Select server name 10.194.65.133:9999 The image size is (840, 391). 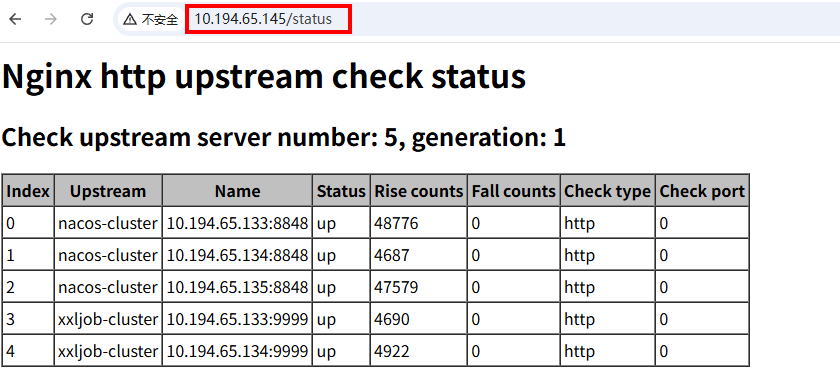tap(237, 319)
